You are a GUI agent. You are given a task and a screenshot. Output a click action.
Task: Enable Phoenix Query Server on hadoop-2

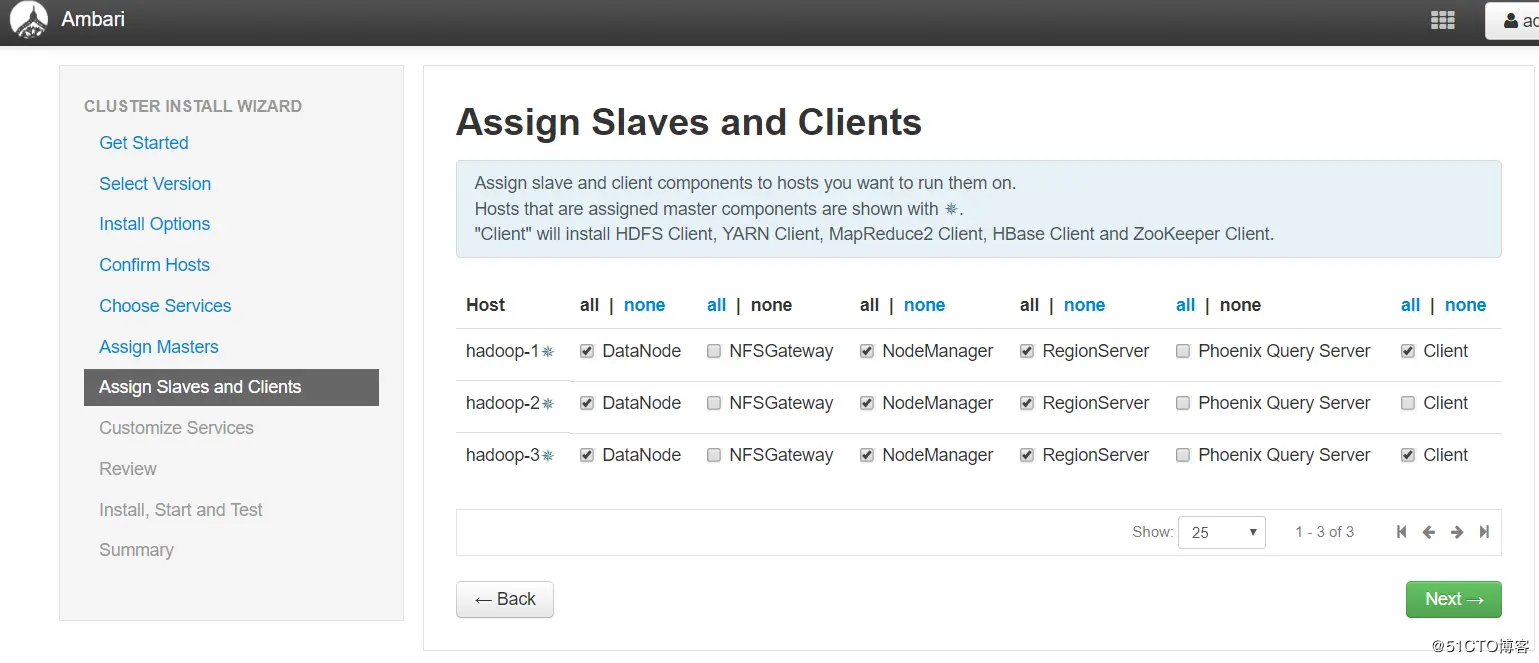coord(1183,403)
